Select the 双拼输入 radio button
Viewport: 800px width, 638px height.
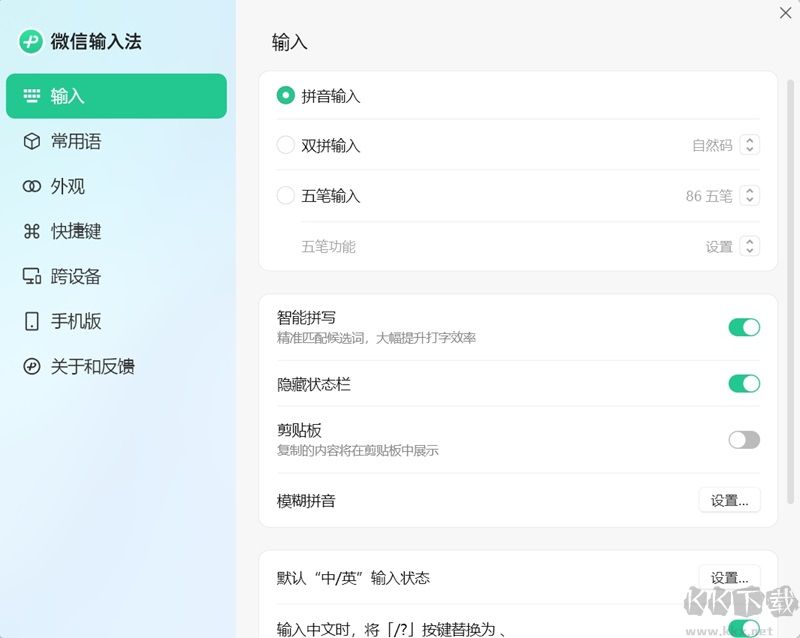286,145
